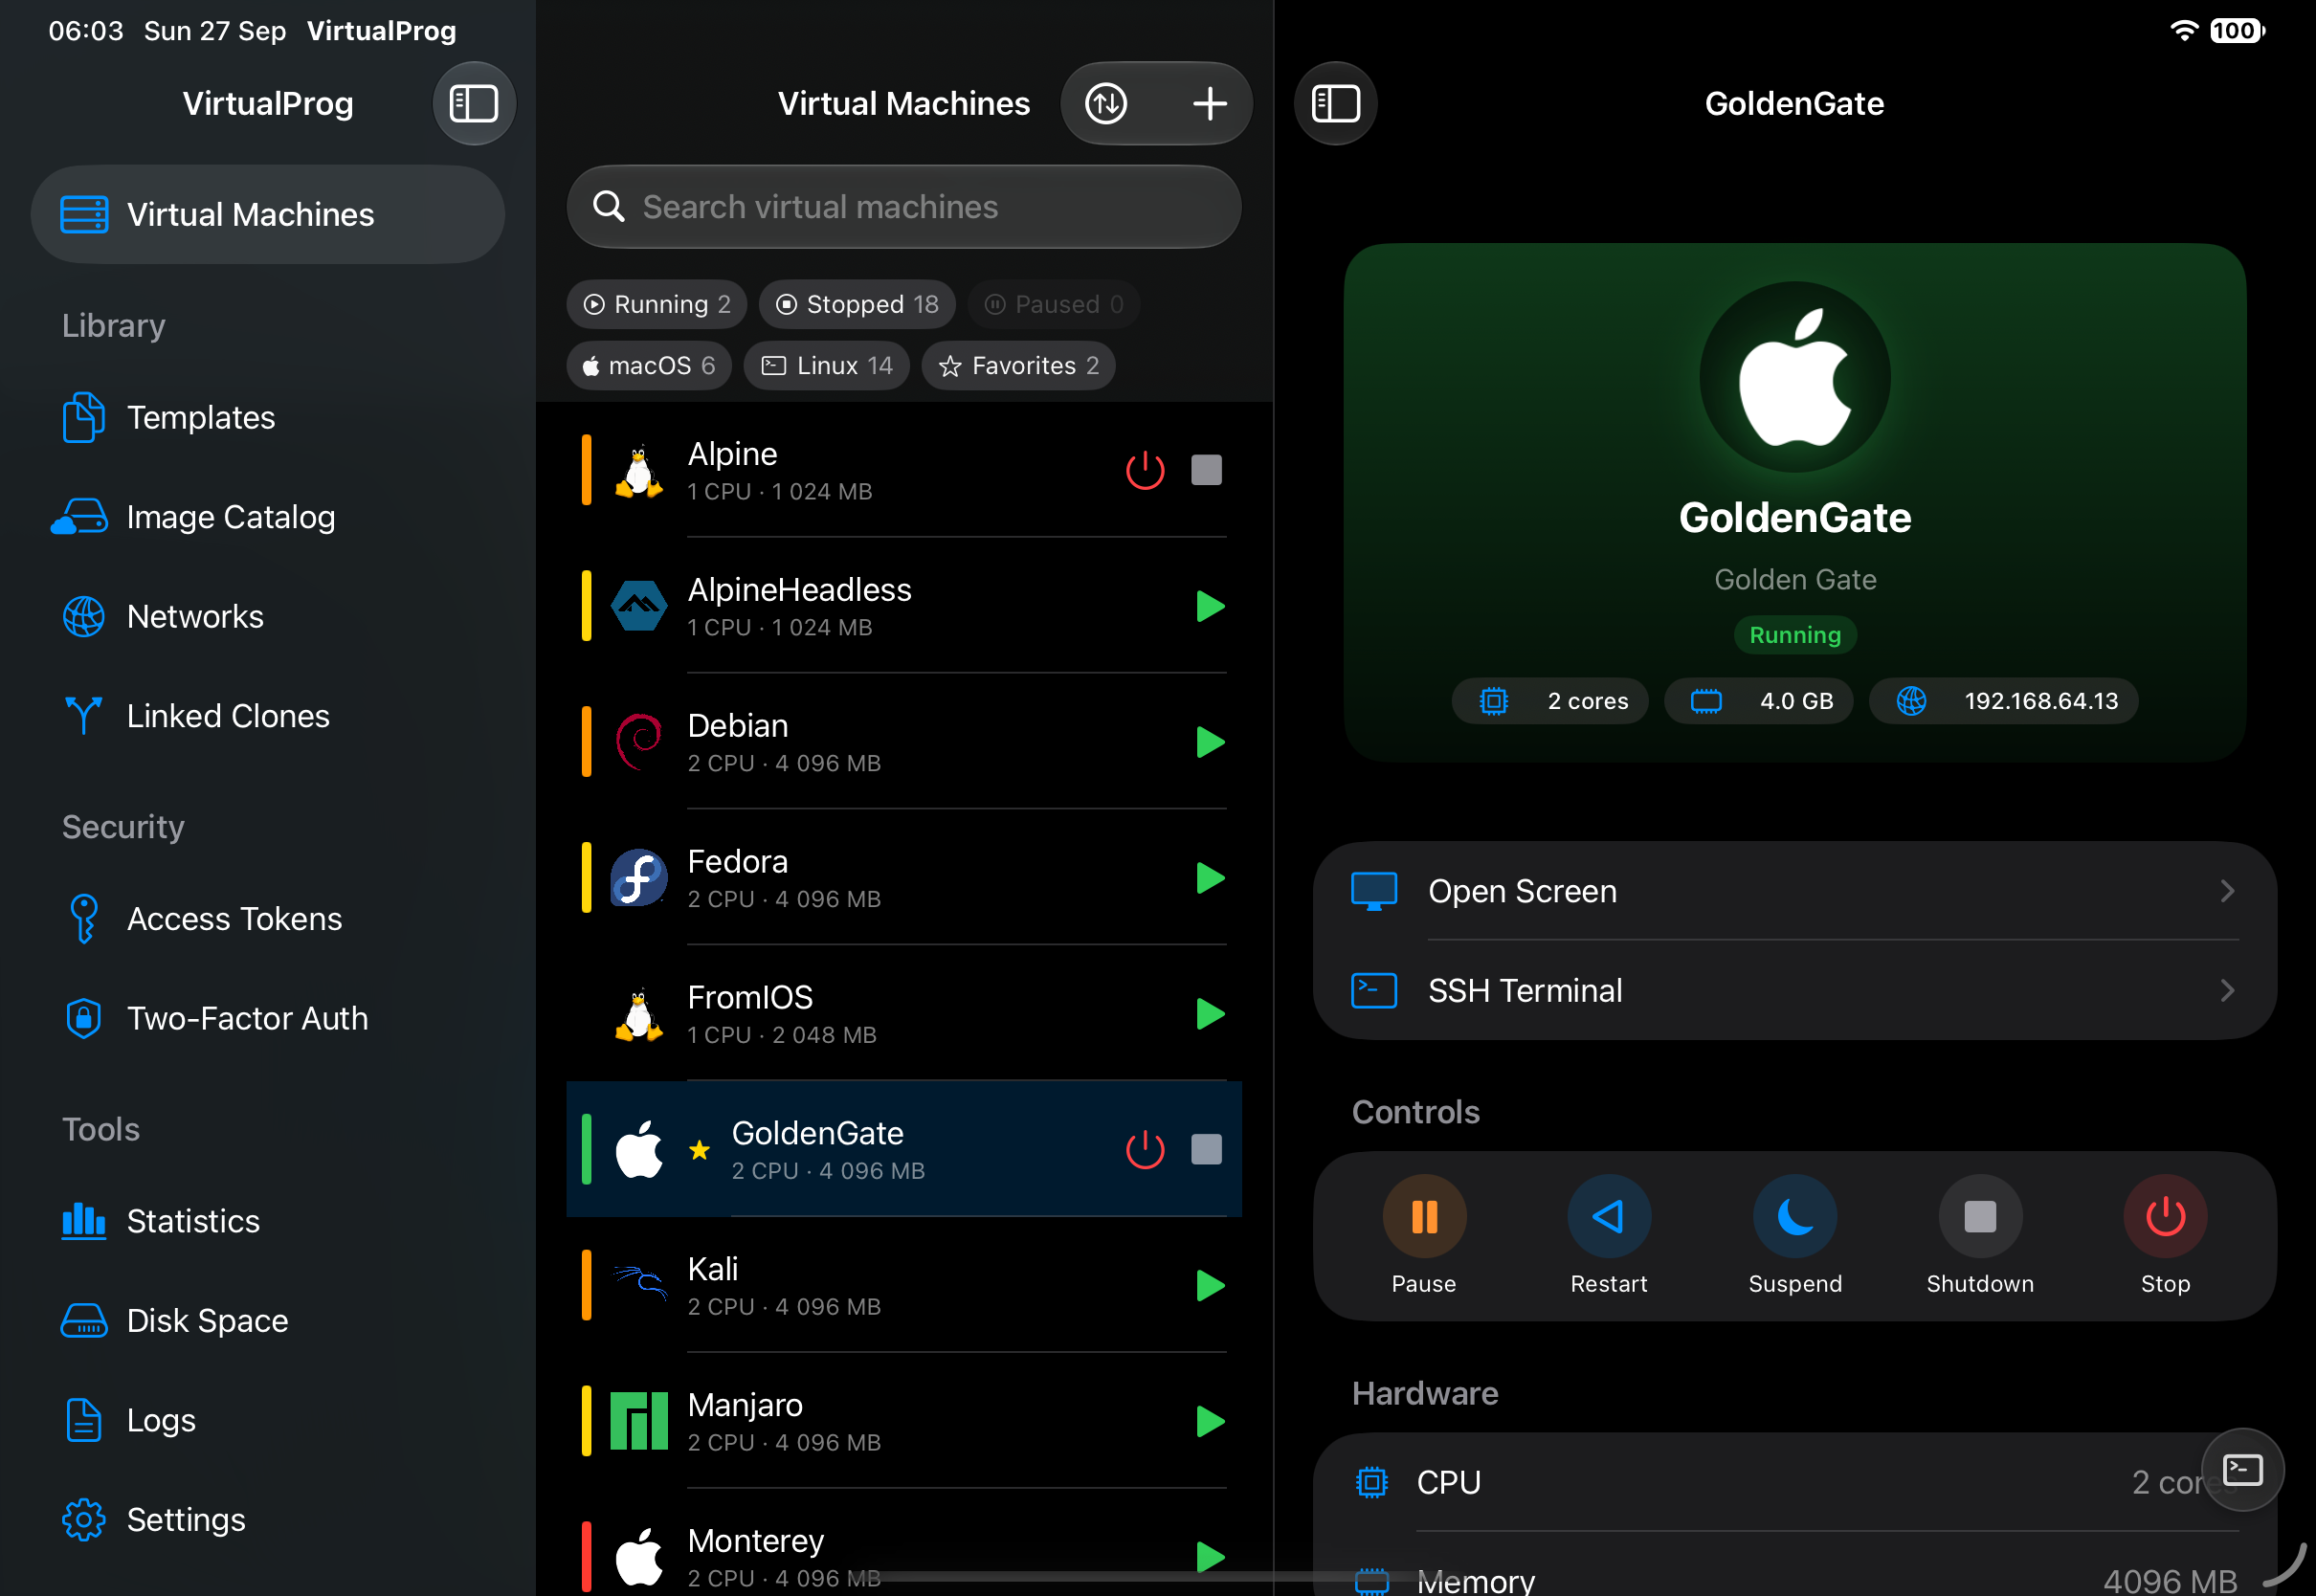The image size is (2316, 1596).
Task: Click the Wi-Fi status icon
Action: [2184, 31]
